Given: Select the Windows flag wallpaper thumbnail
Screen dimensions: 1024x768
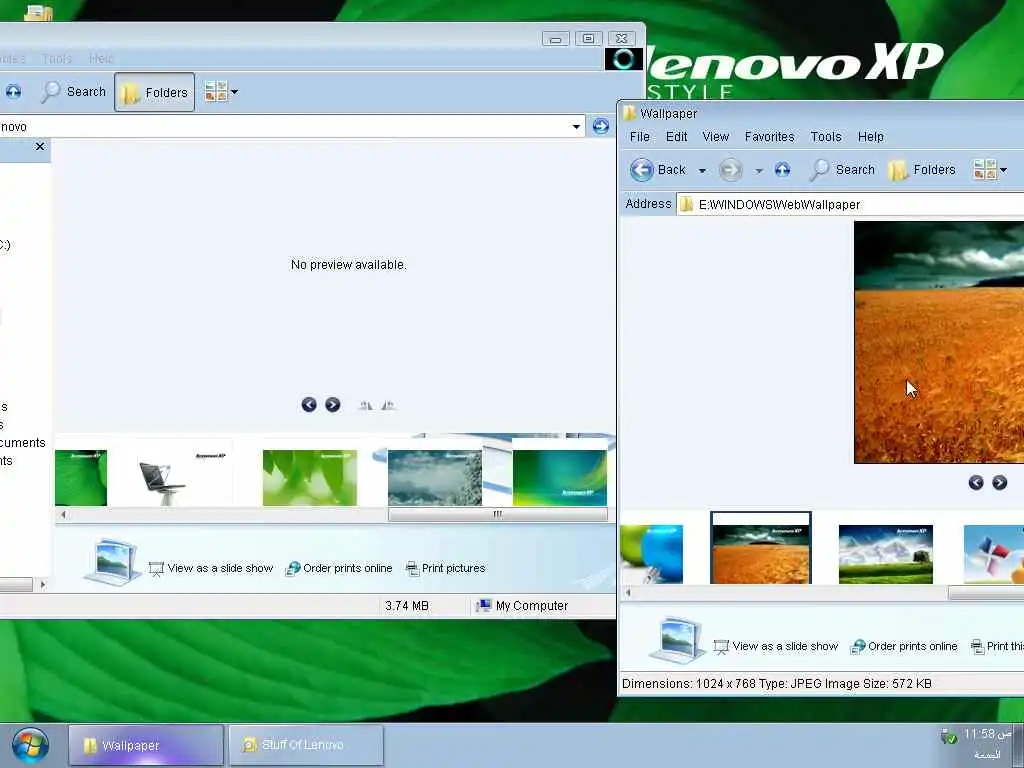Looking at the screenshot, I should click(x=994, y=554).
